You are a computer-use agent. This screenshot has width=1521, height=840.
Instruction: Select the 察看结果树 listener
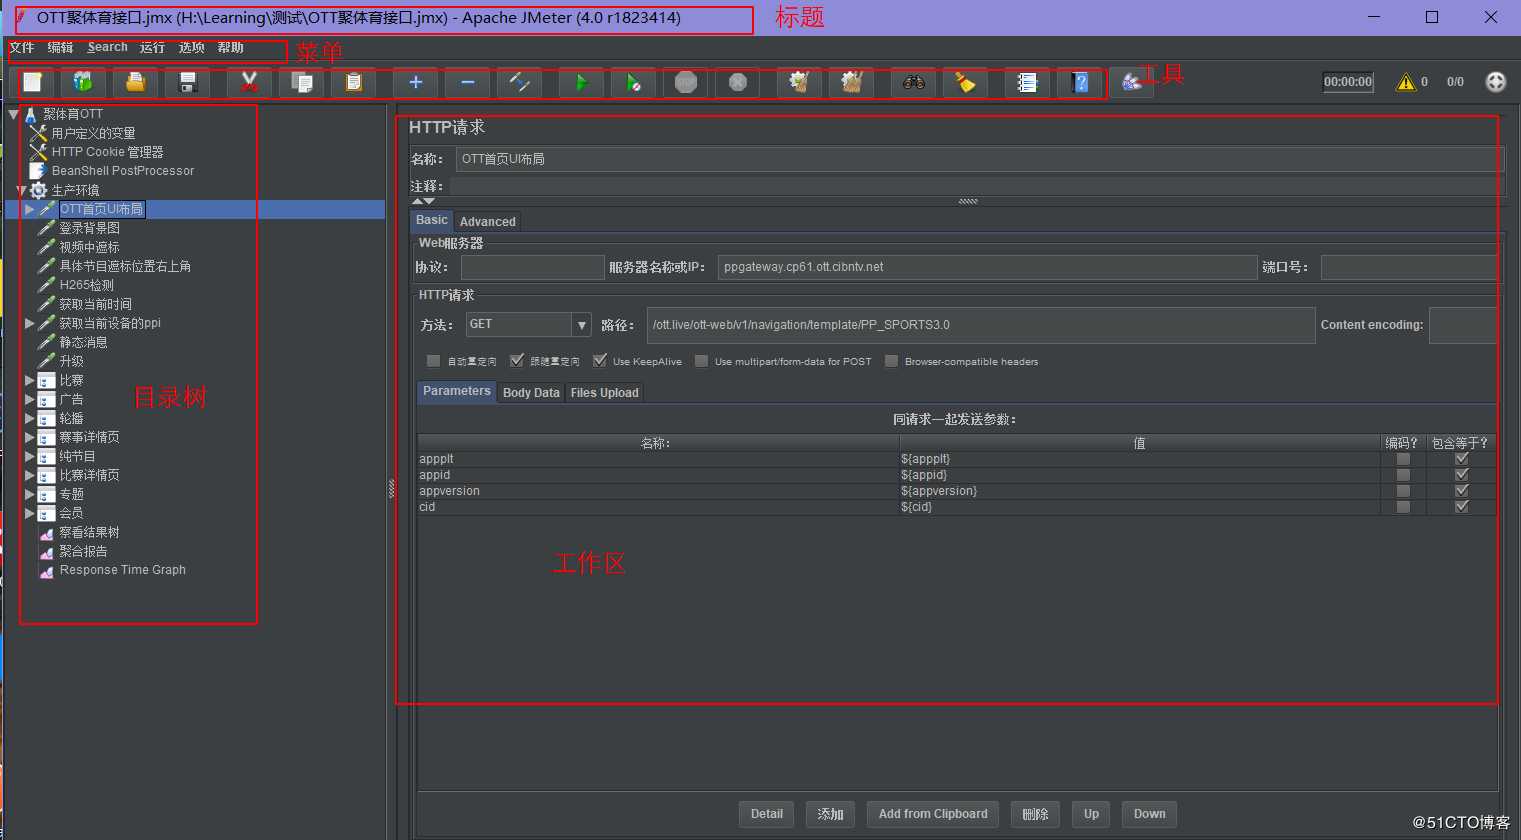coord(89,532)
